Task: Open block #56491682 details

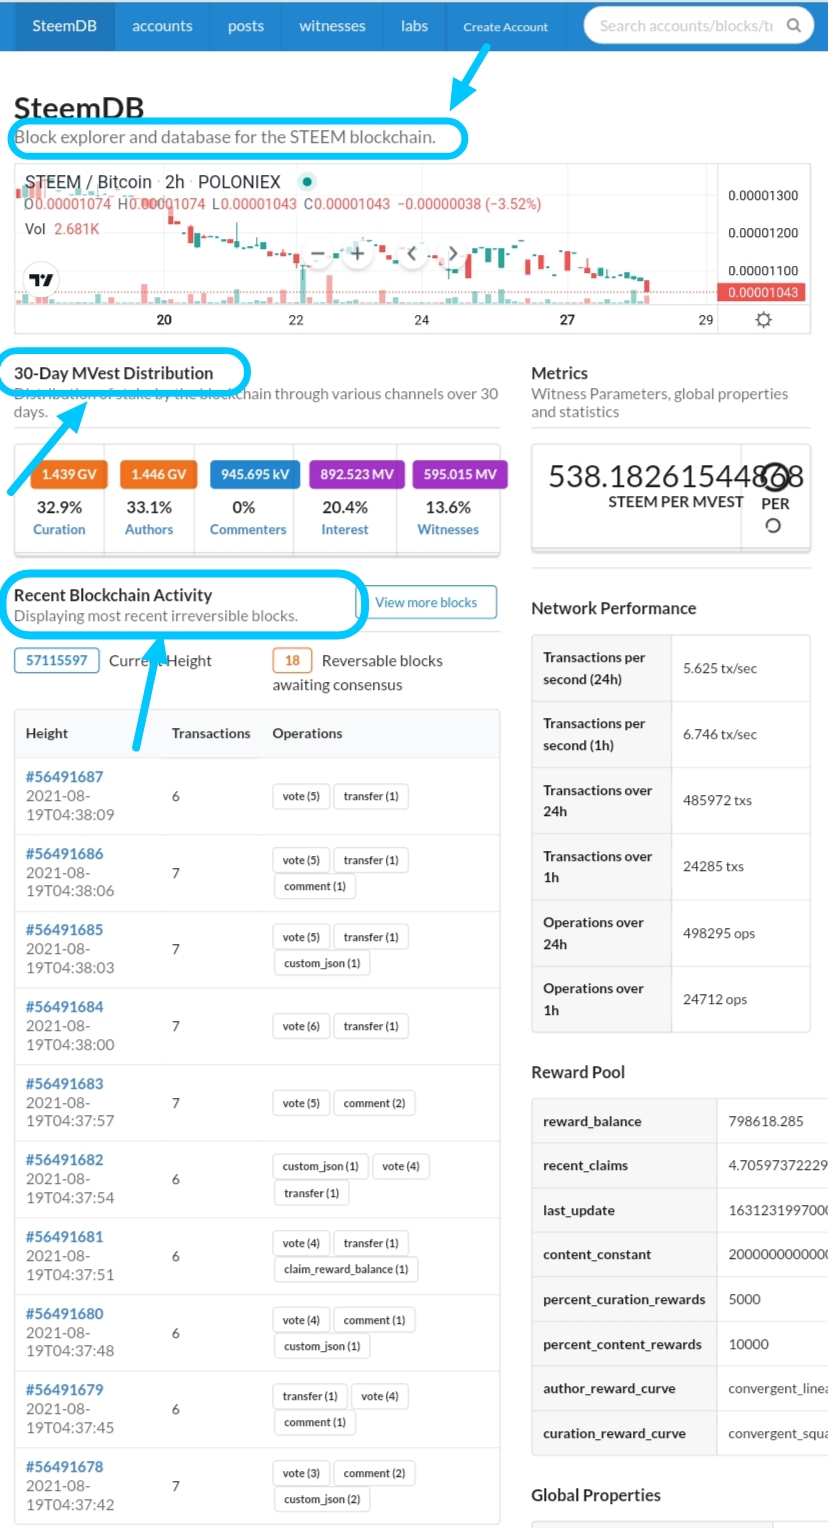Action: [x=64, y=1160]
